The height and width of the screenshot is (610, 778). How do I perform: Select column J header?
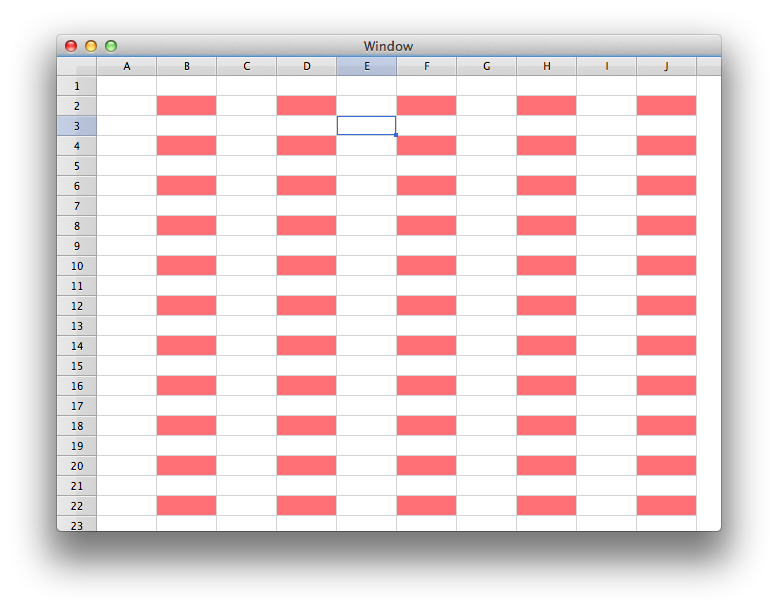(667, 66)
